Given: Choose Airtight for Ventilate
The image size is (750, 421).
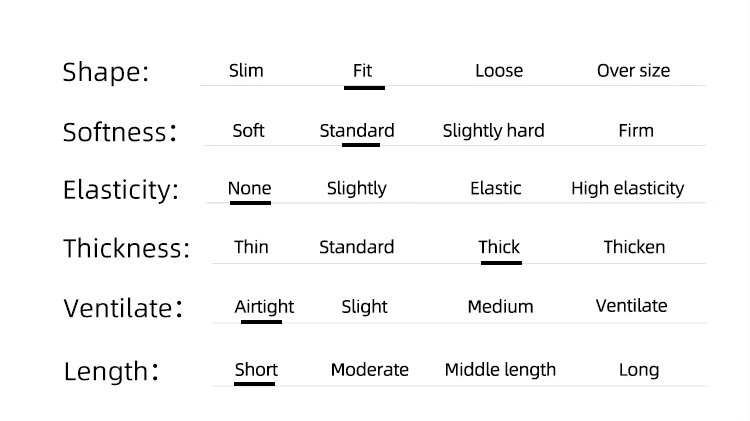Looking at the screenshot, I should coord(264,307).
